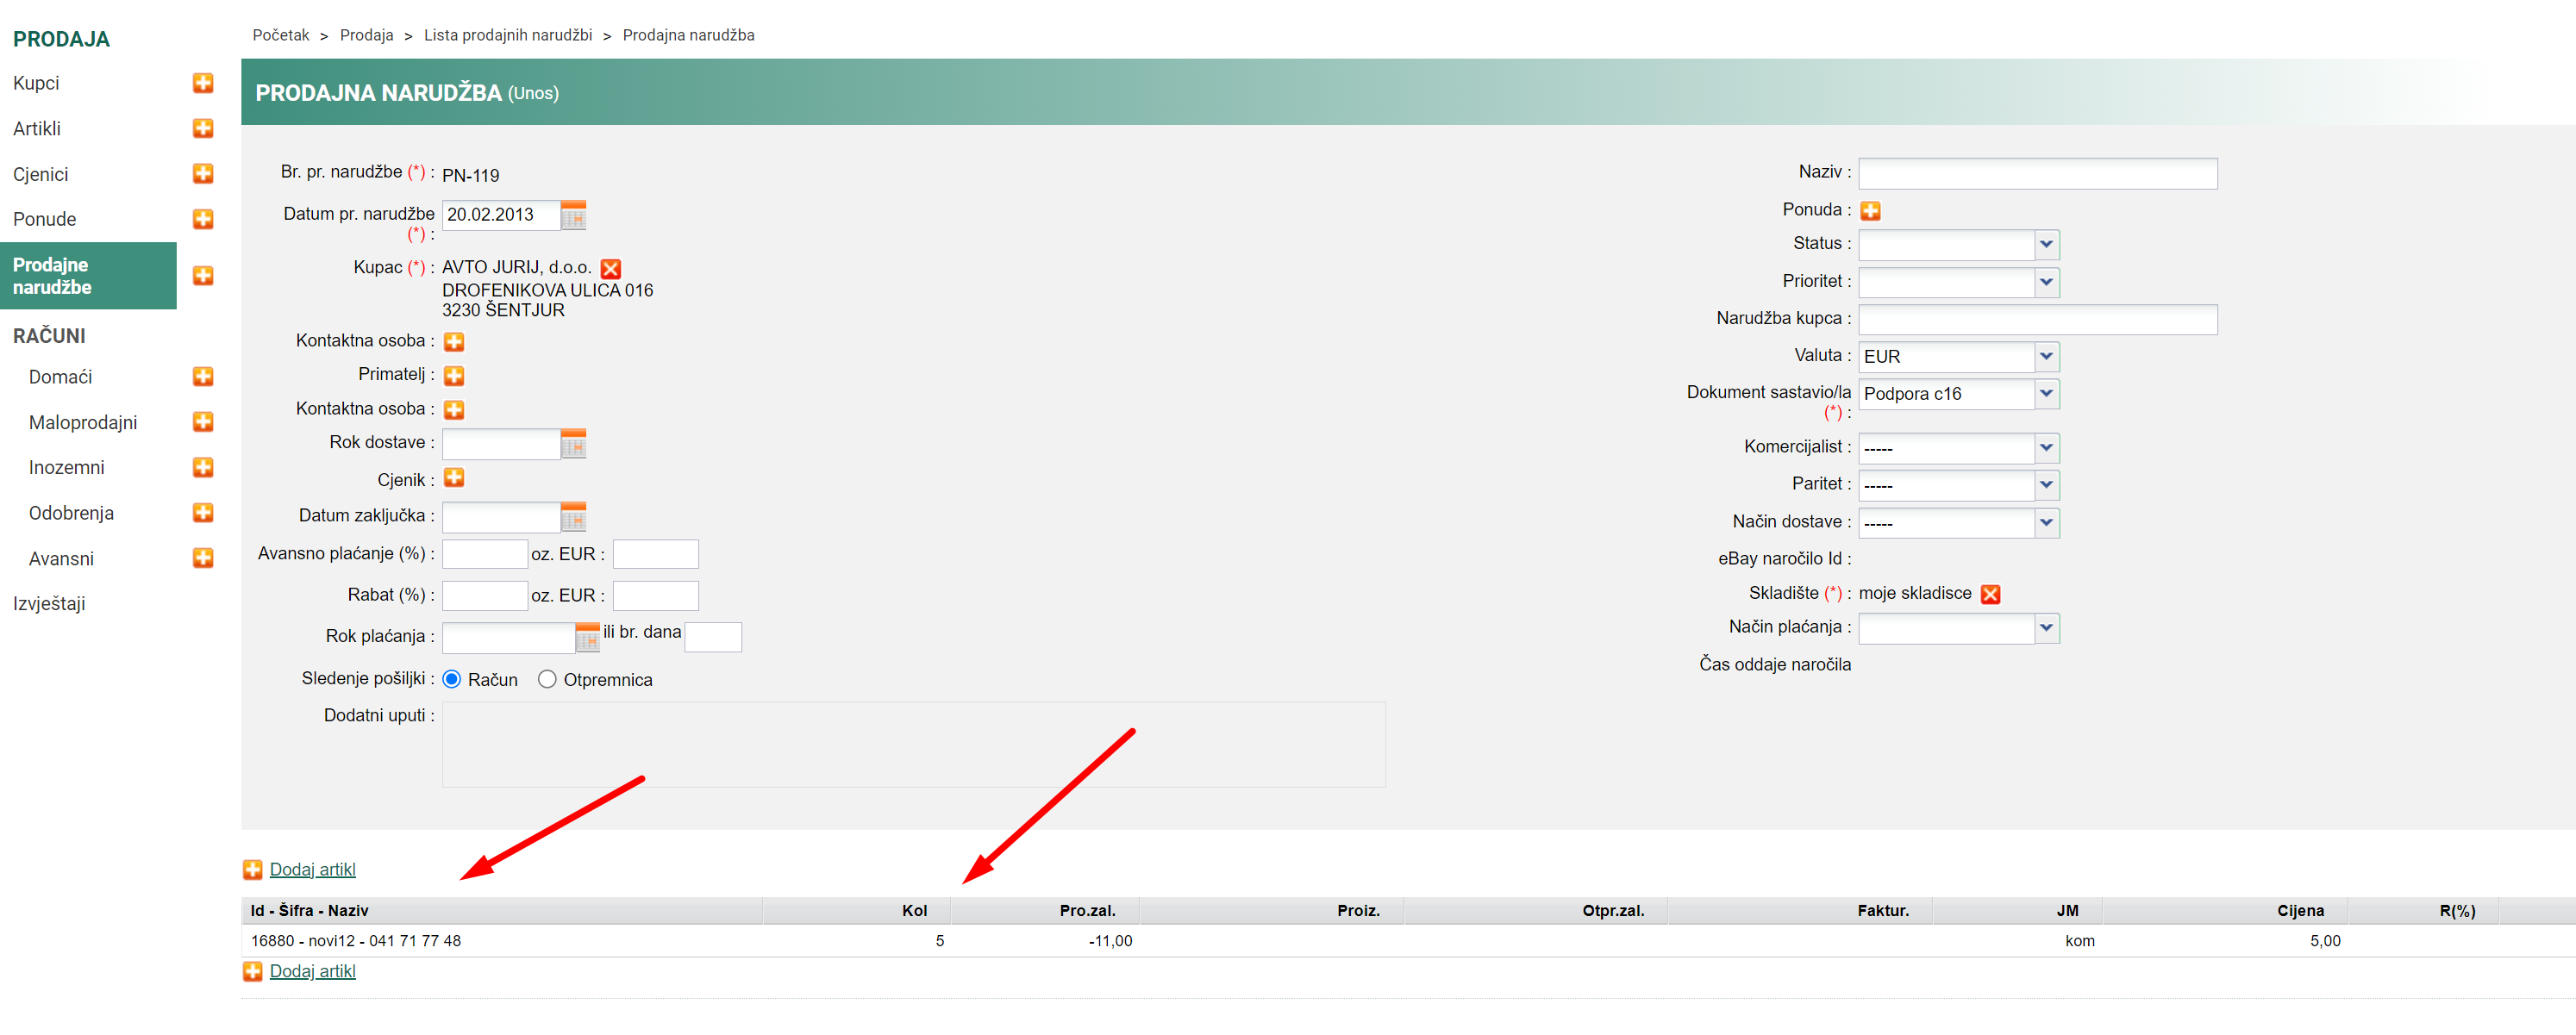Add Primatelj using plus icon
Viewport: 2576px width, 1035px height.
(454, 376)
